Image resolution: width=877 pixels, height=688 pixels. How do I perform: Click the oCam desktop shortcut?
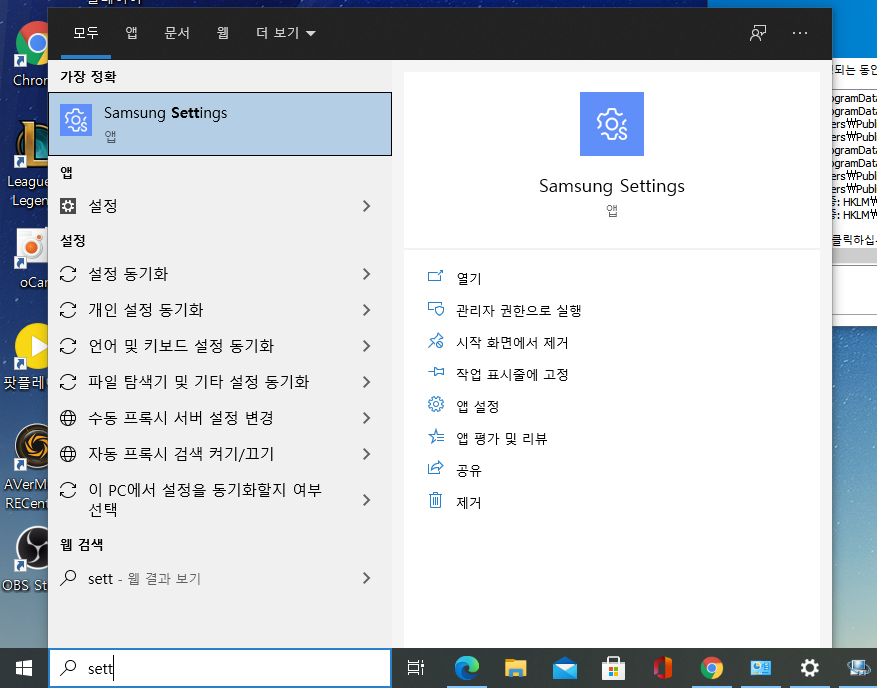pos(31,258)
